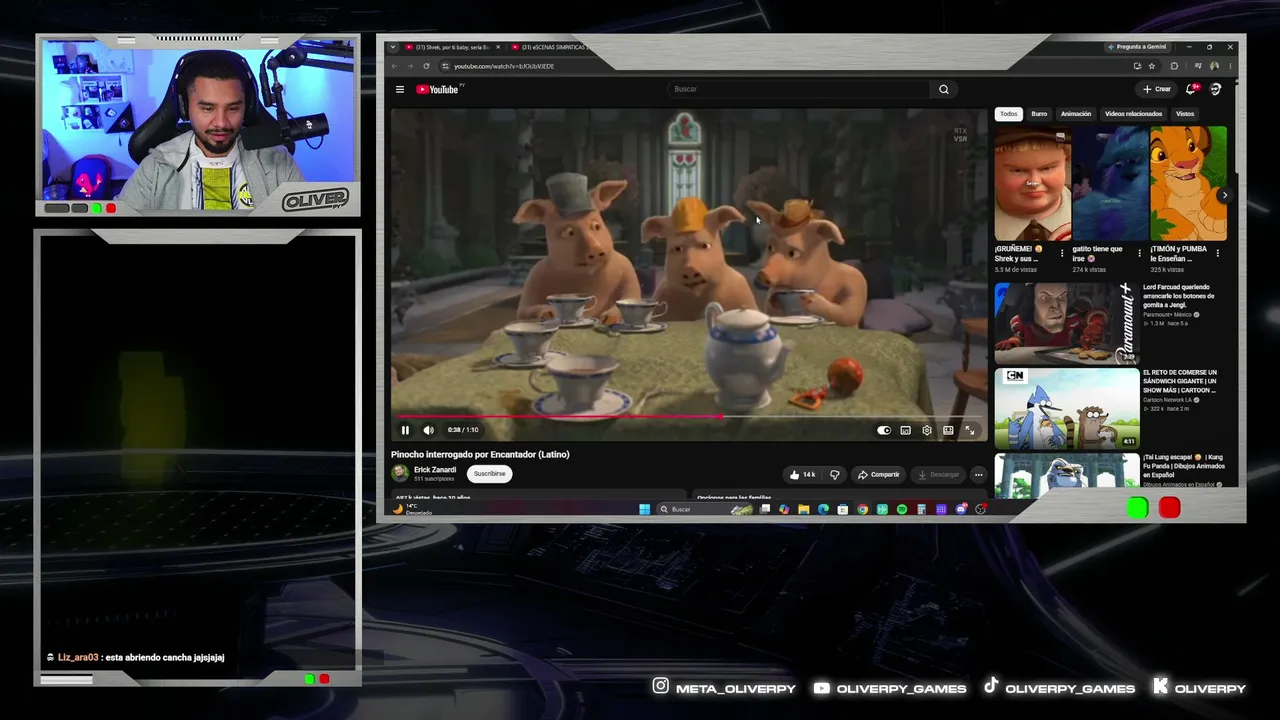Screen dimensions: 1280x720
Task: Open the browser extensions puzzle icon
Action: point(1174,66)
